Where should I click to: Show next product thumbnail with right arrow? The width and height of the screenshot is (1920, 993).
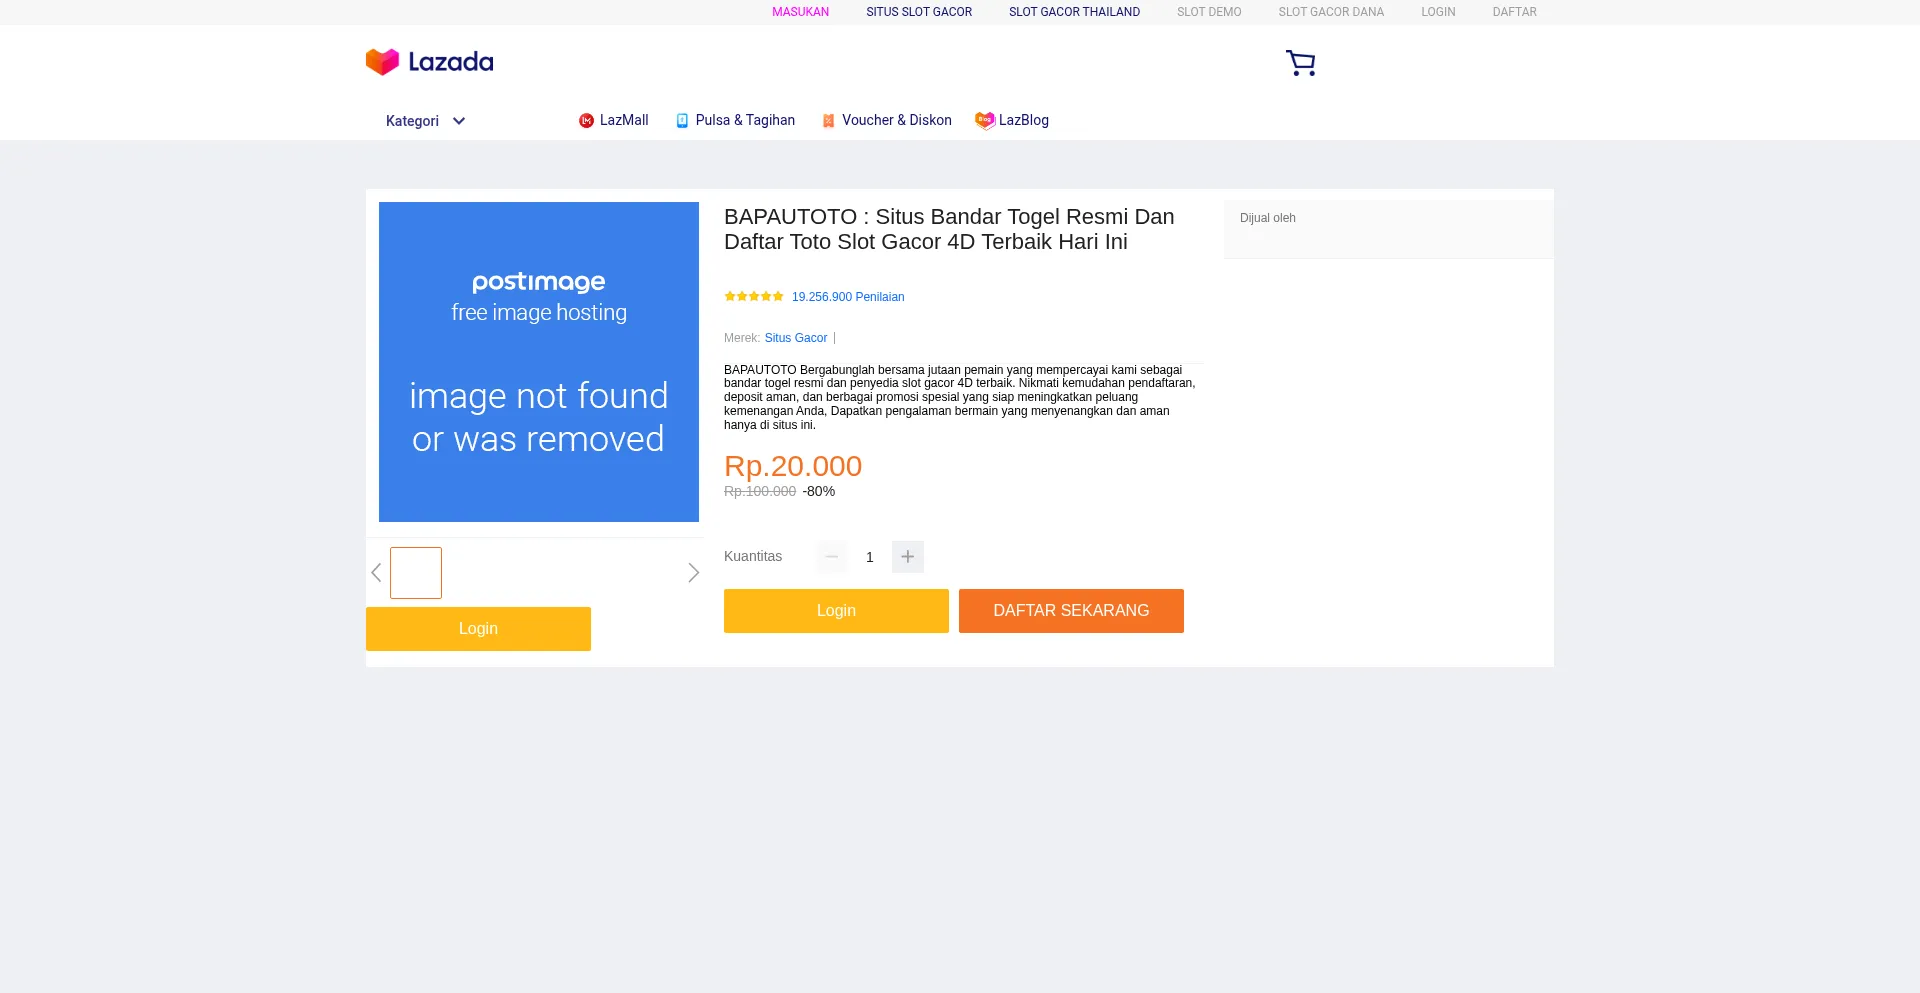point(693,573)
